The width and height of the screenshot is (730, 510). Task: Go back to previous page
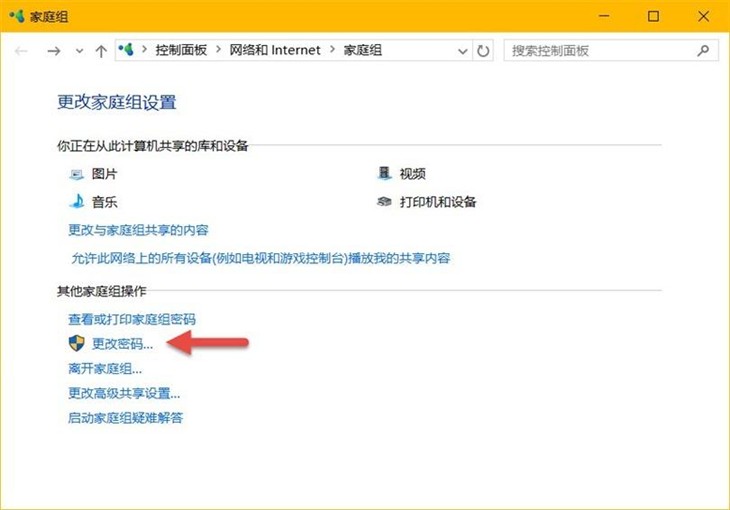coord(22,50)
